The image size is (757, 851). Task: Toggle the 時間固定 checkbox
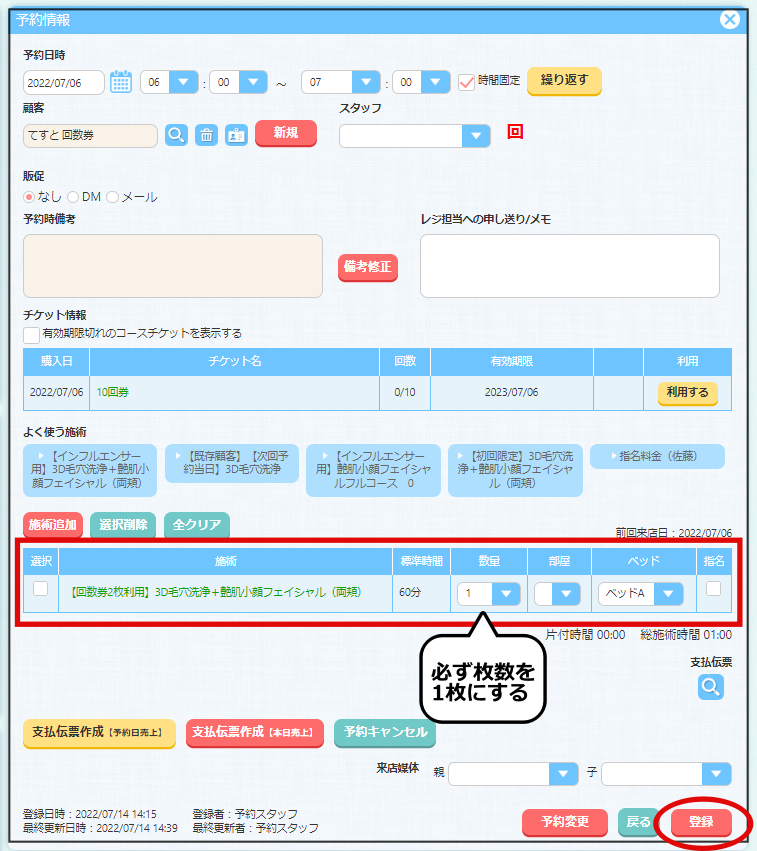point(466,82)
